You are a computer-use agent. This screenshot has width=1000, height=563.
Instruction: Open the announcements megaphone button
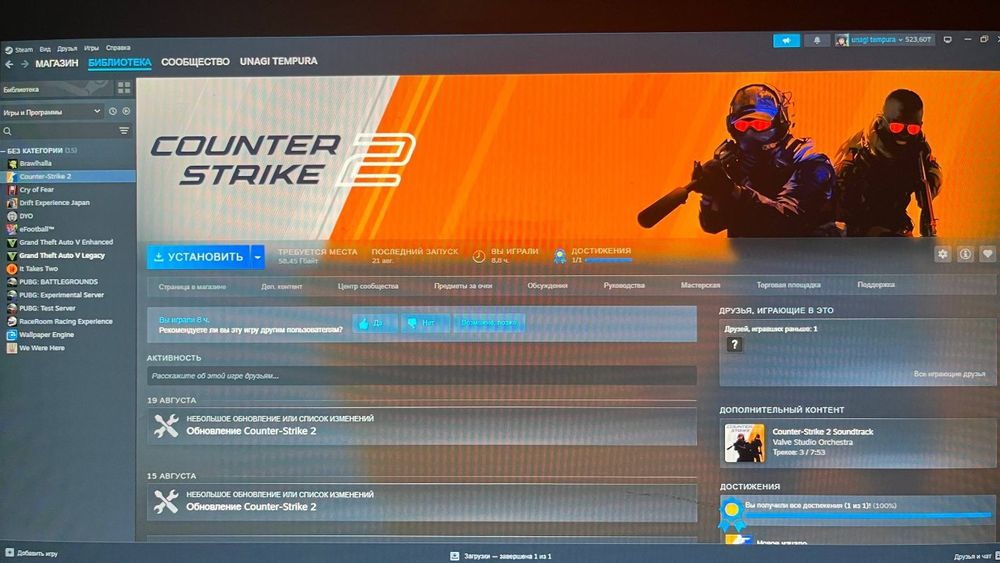(786, 41)
